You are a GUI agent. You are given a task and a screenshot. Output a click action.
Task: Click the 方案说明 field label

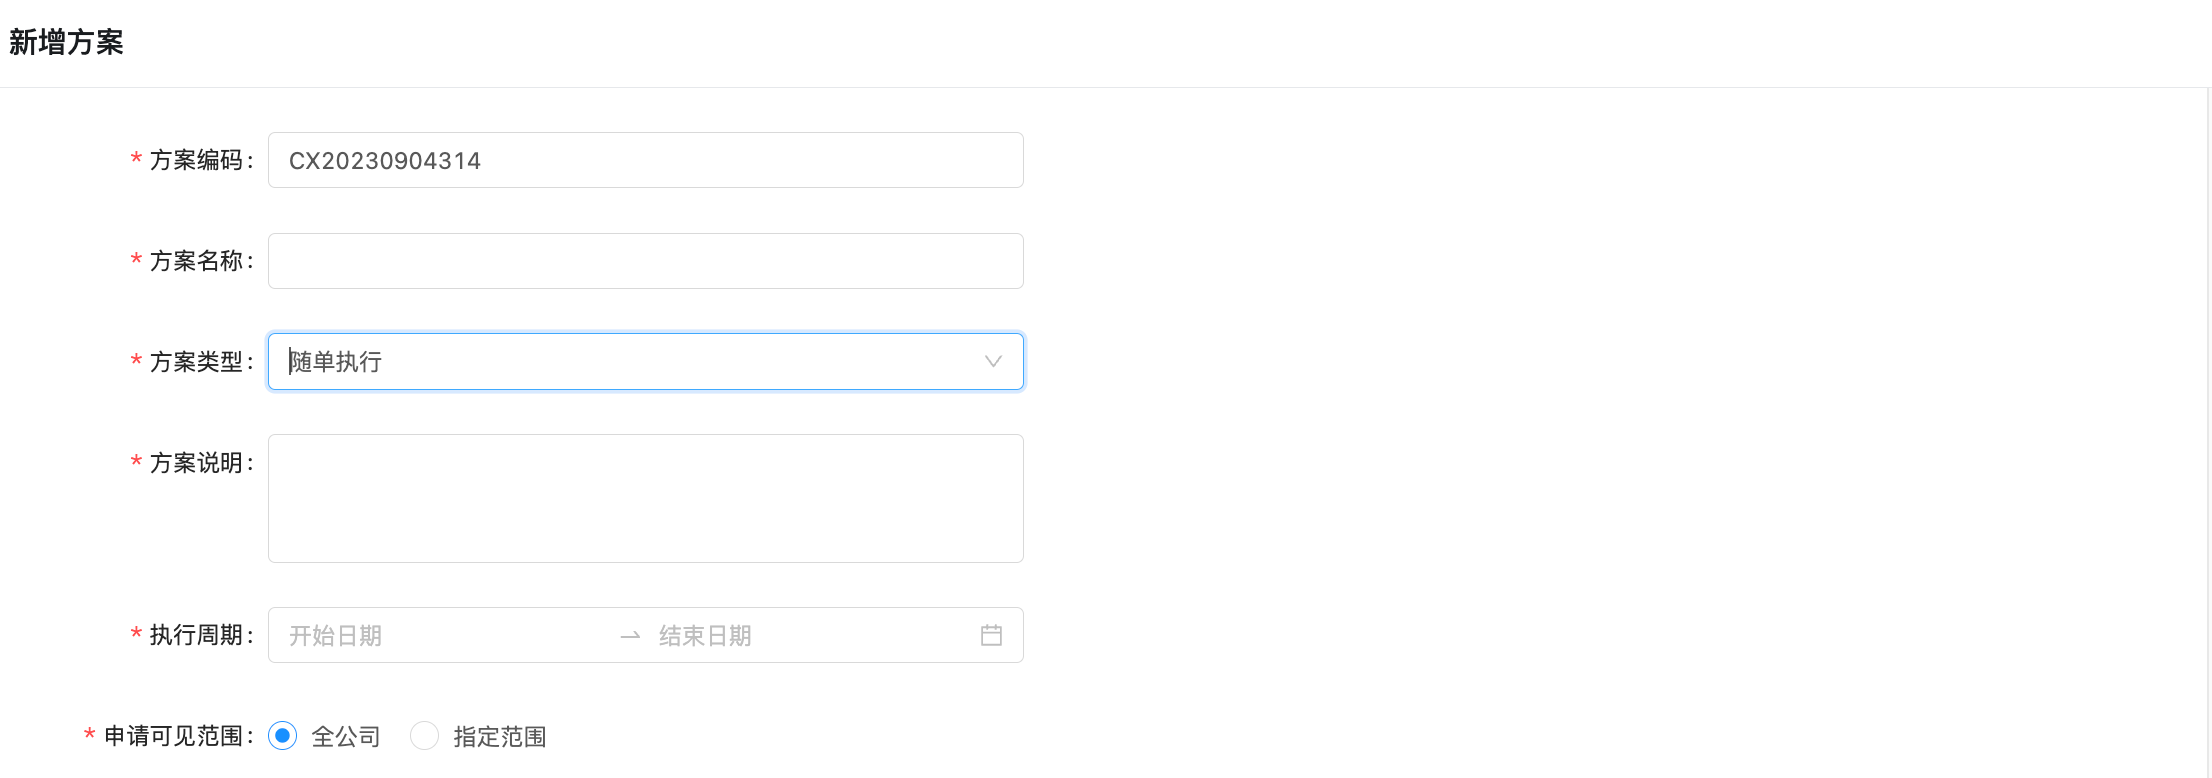[196, 463]
